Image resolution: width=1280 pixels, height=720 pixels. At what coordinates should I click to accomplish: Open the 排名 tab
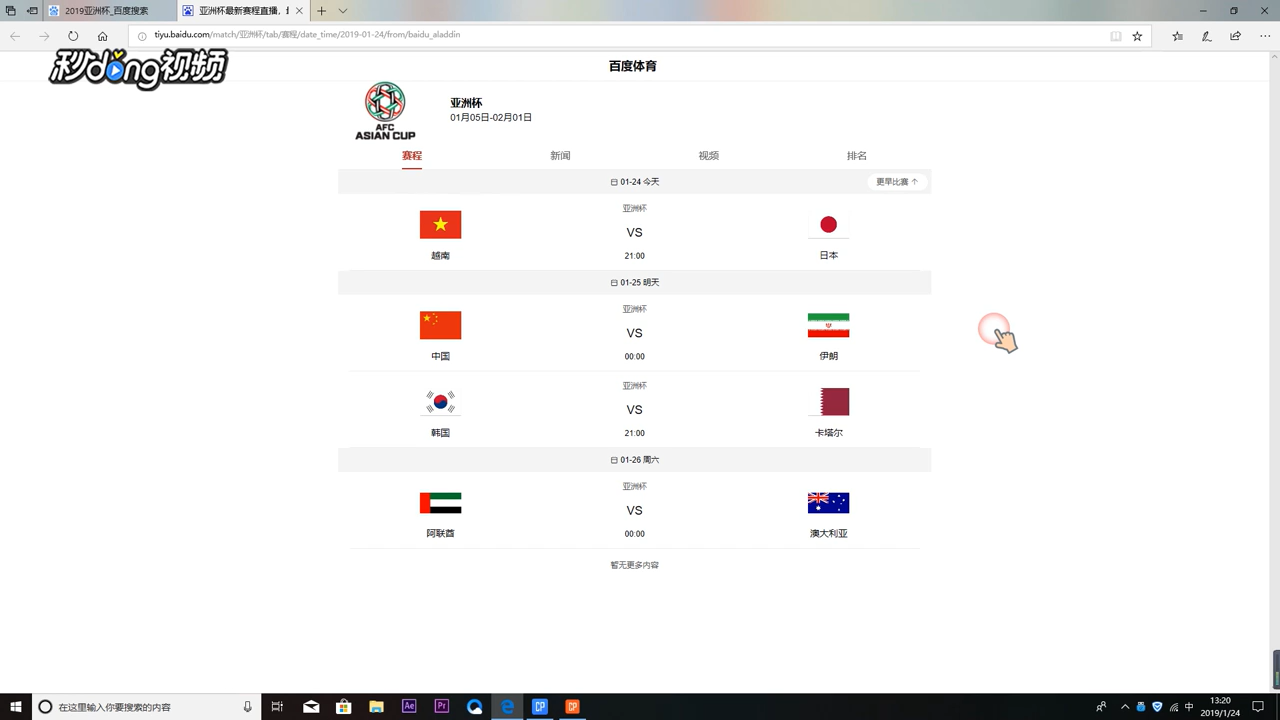[x=856, y=156]
